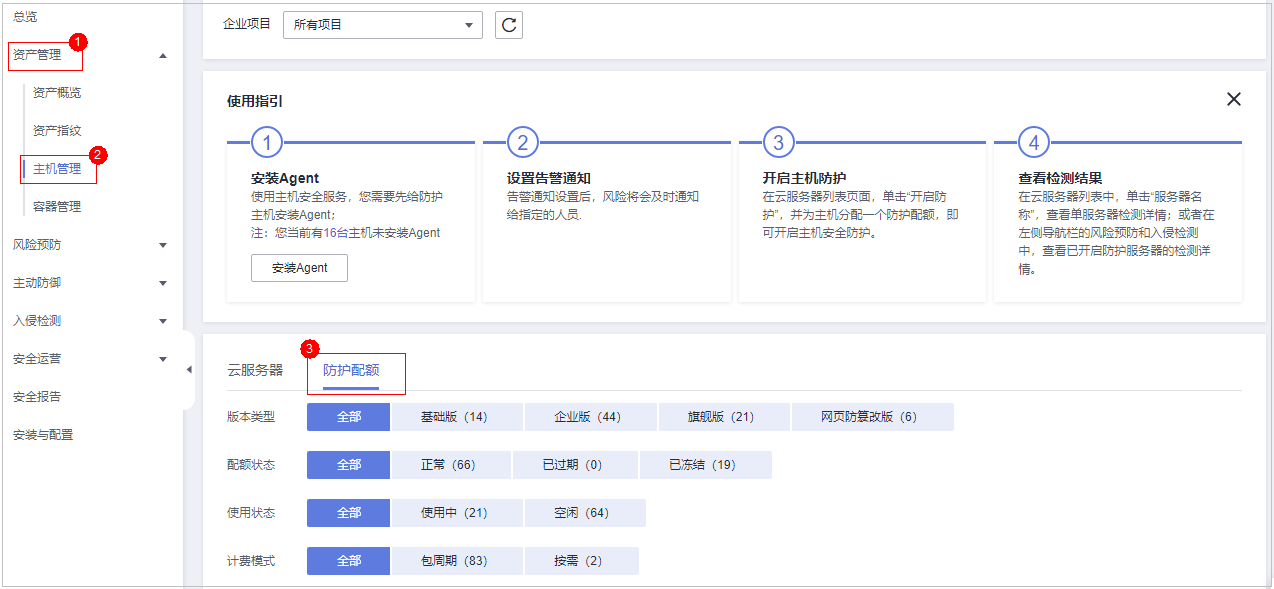Filter version type by 企业版 (44)
This screenshot has height=589, width=1274.
pos(590,417)
